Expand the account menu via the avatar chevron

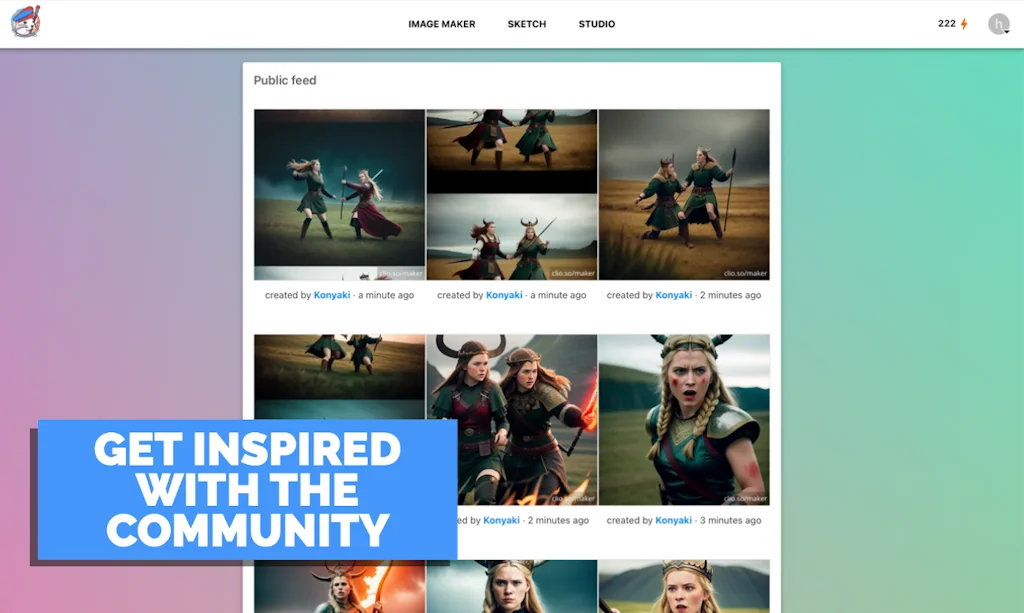(x=1007, y=31)
